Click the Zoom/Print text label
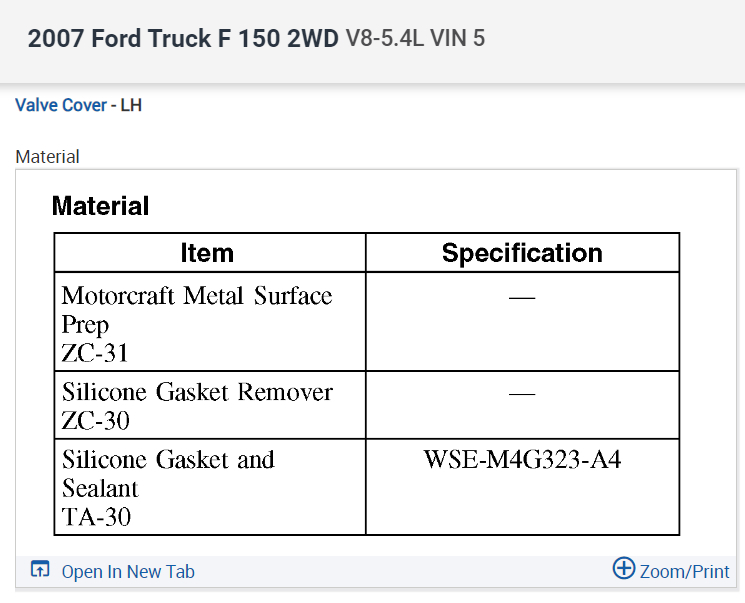The width and height of the screenshot is (745, 603). tap(684, 572)
